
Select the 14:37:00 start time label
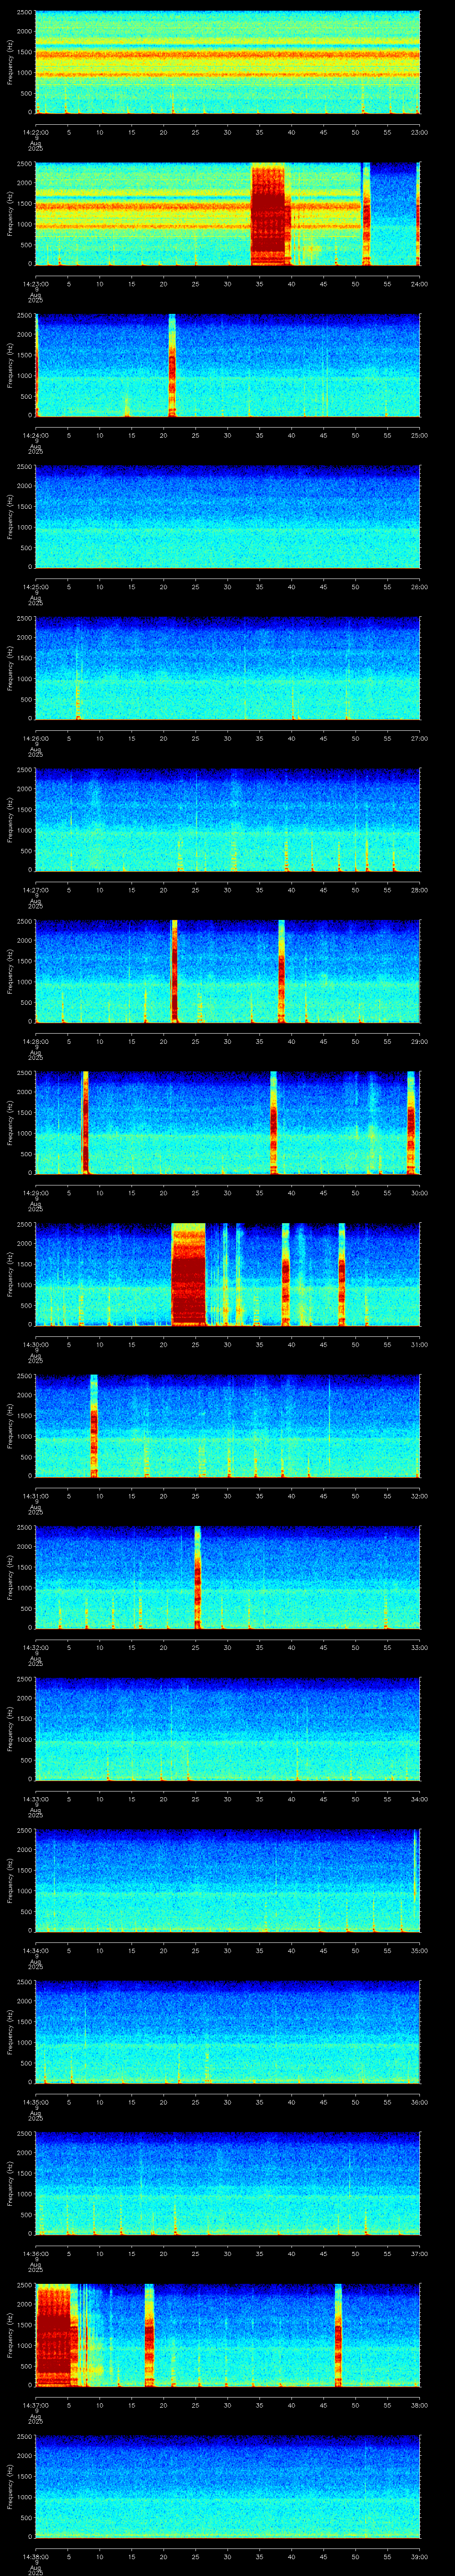point(35,2405)
